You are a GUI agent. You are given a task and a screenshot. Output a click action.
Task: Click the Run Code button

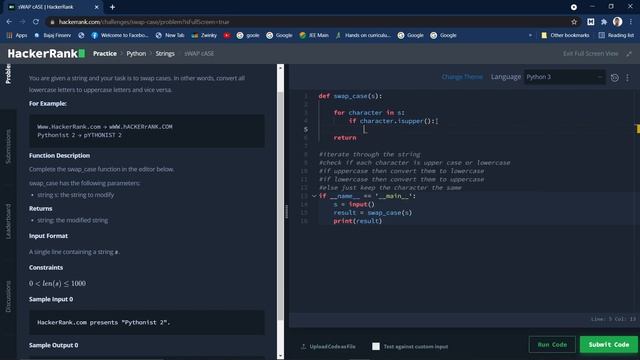(552, 344)
